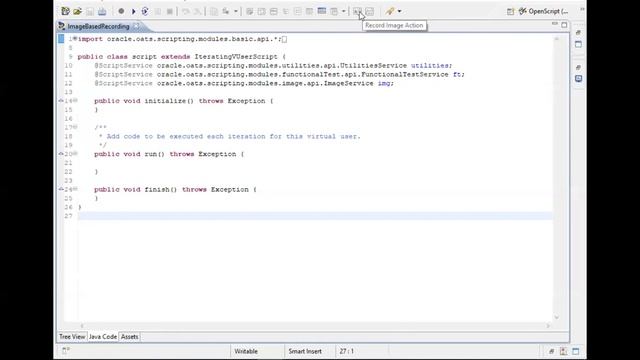Collapse the comment block fold on line 17
Screen dimensions: 640x360
pos(75,127)
